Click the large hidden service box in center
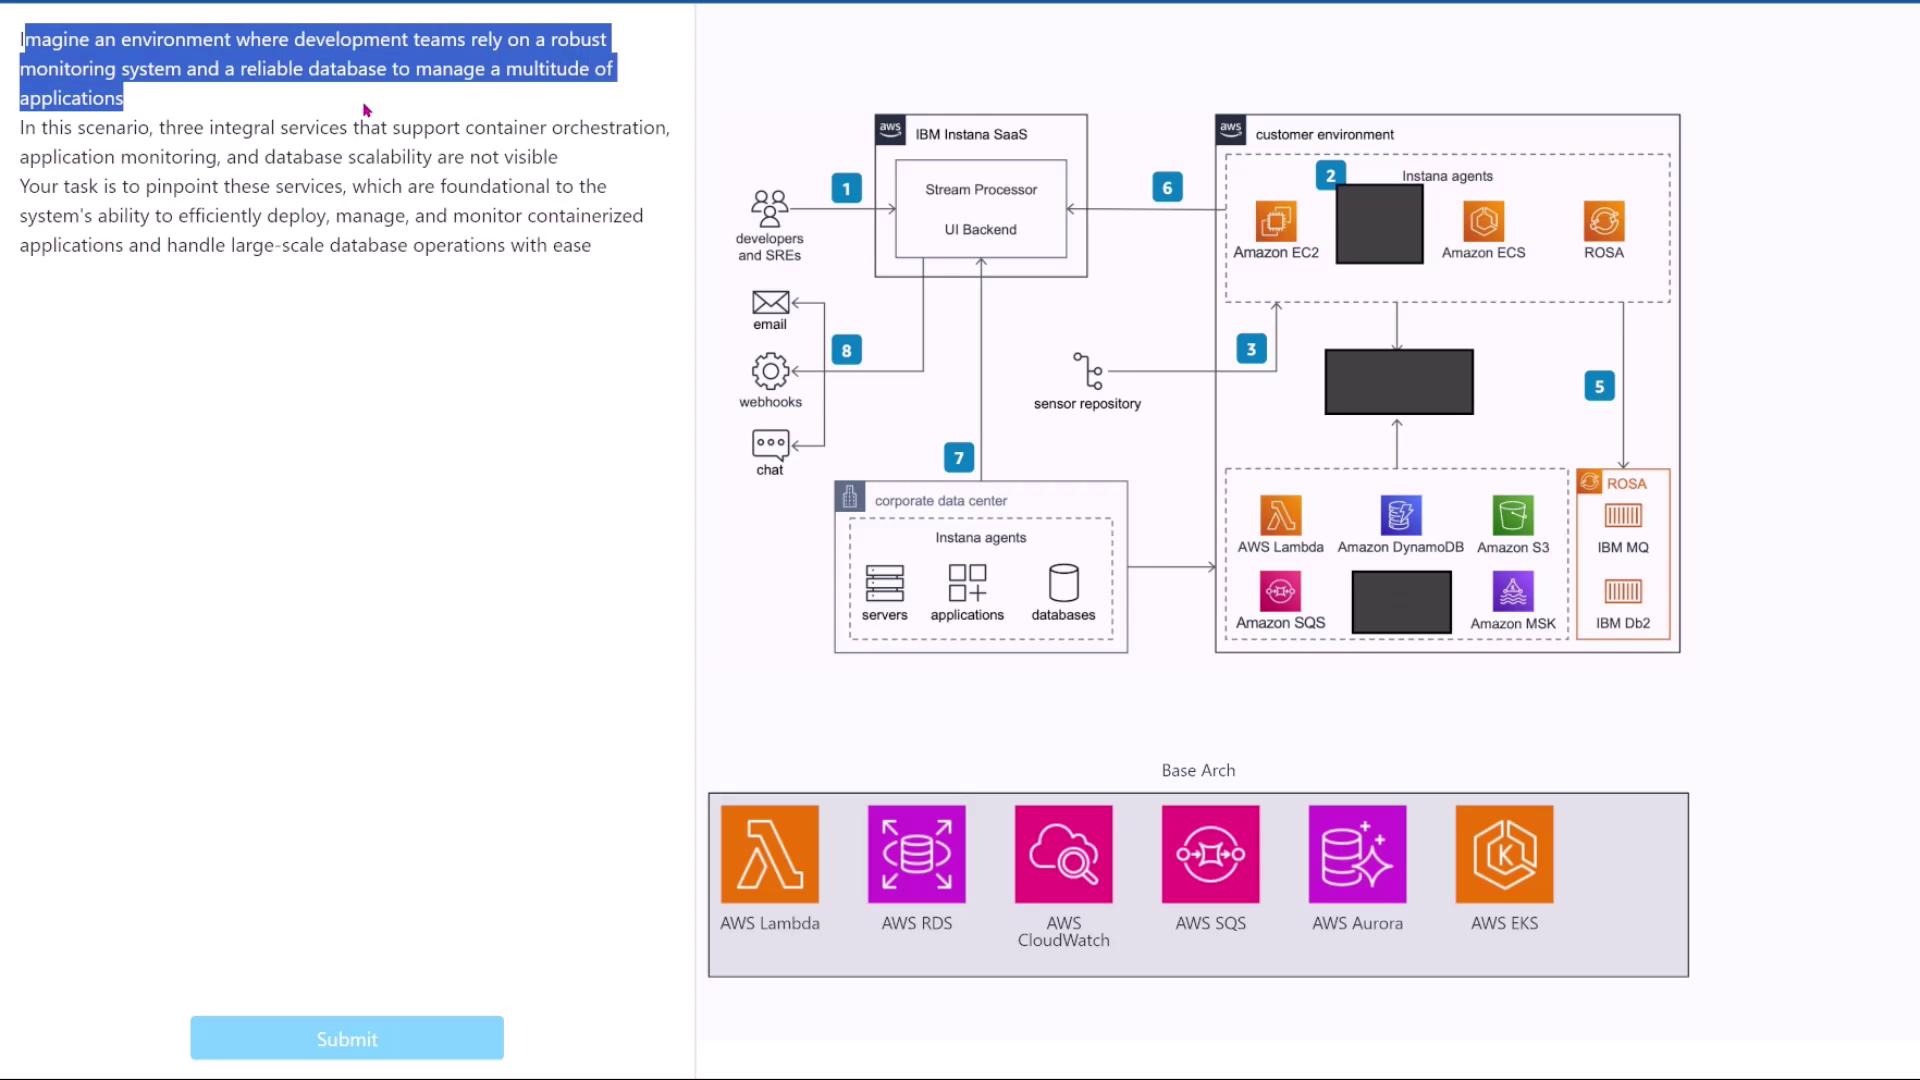Viewport: 1920px width, 1080px height. (1398, 381)
